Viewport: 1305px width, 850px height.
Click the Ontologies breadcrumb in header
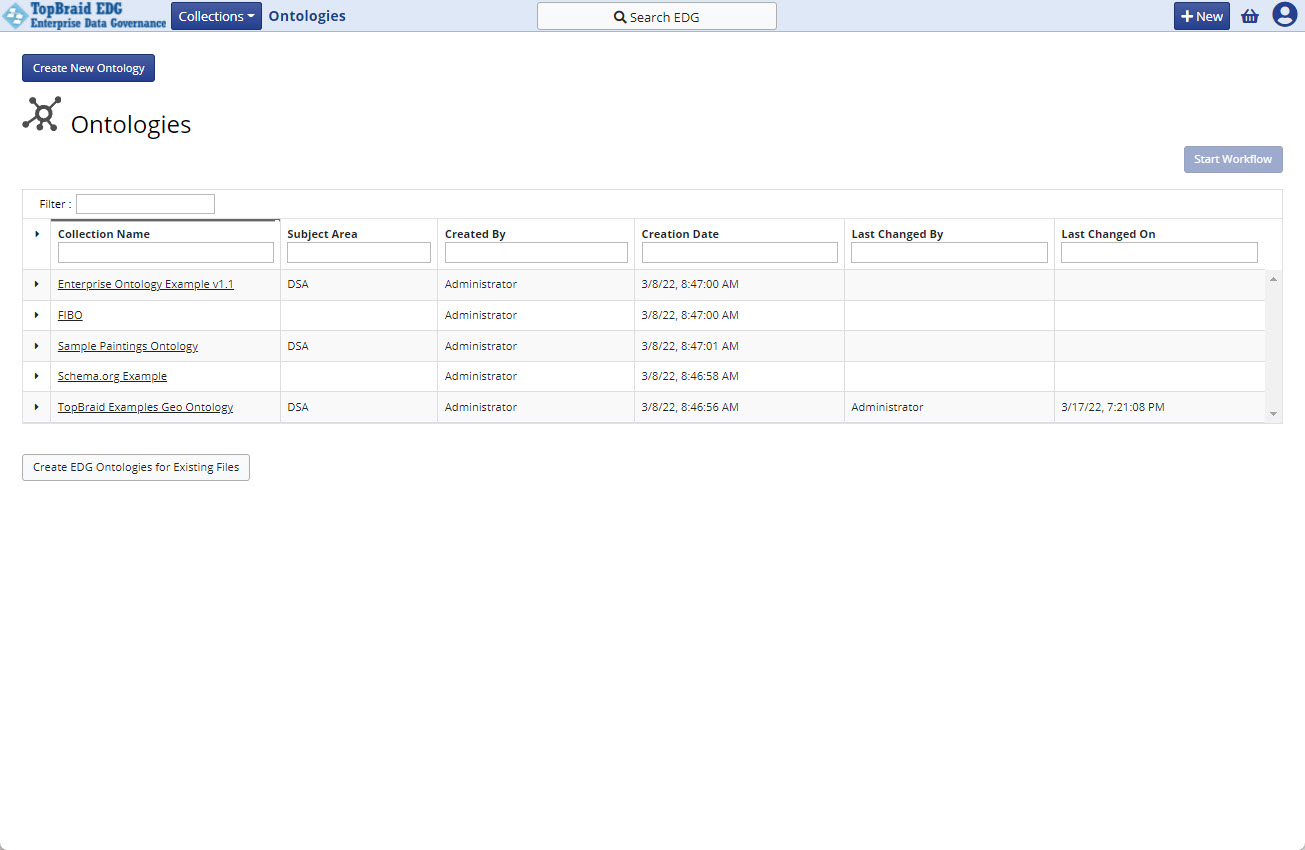pyautogui.click(x=307, y=16)
